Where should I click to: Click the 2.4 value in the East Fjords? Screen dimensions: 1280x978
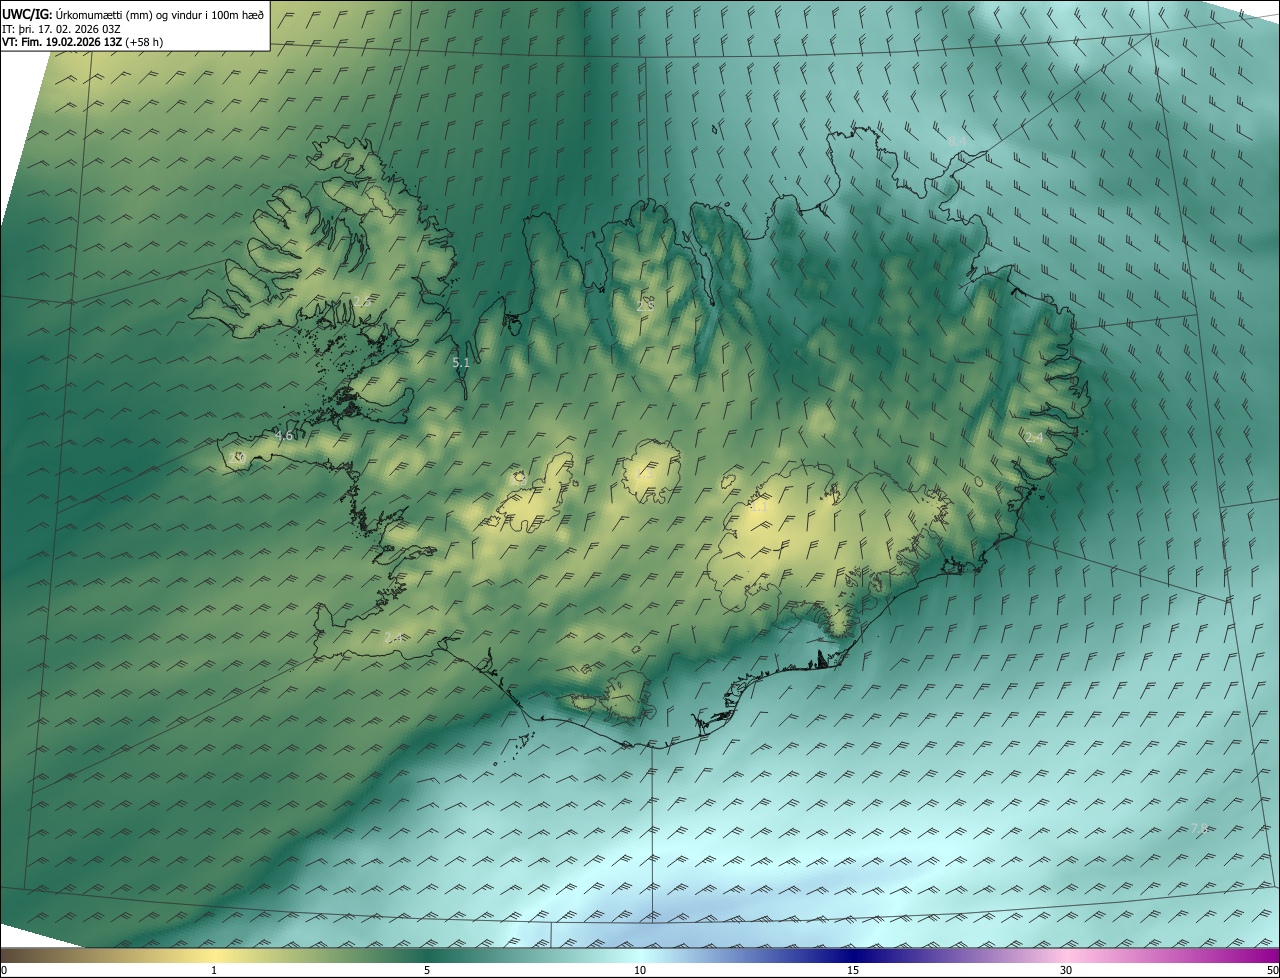point(1034,437)
